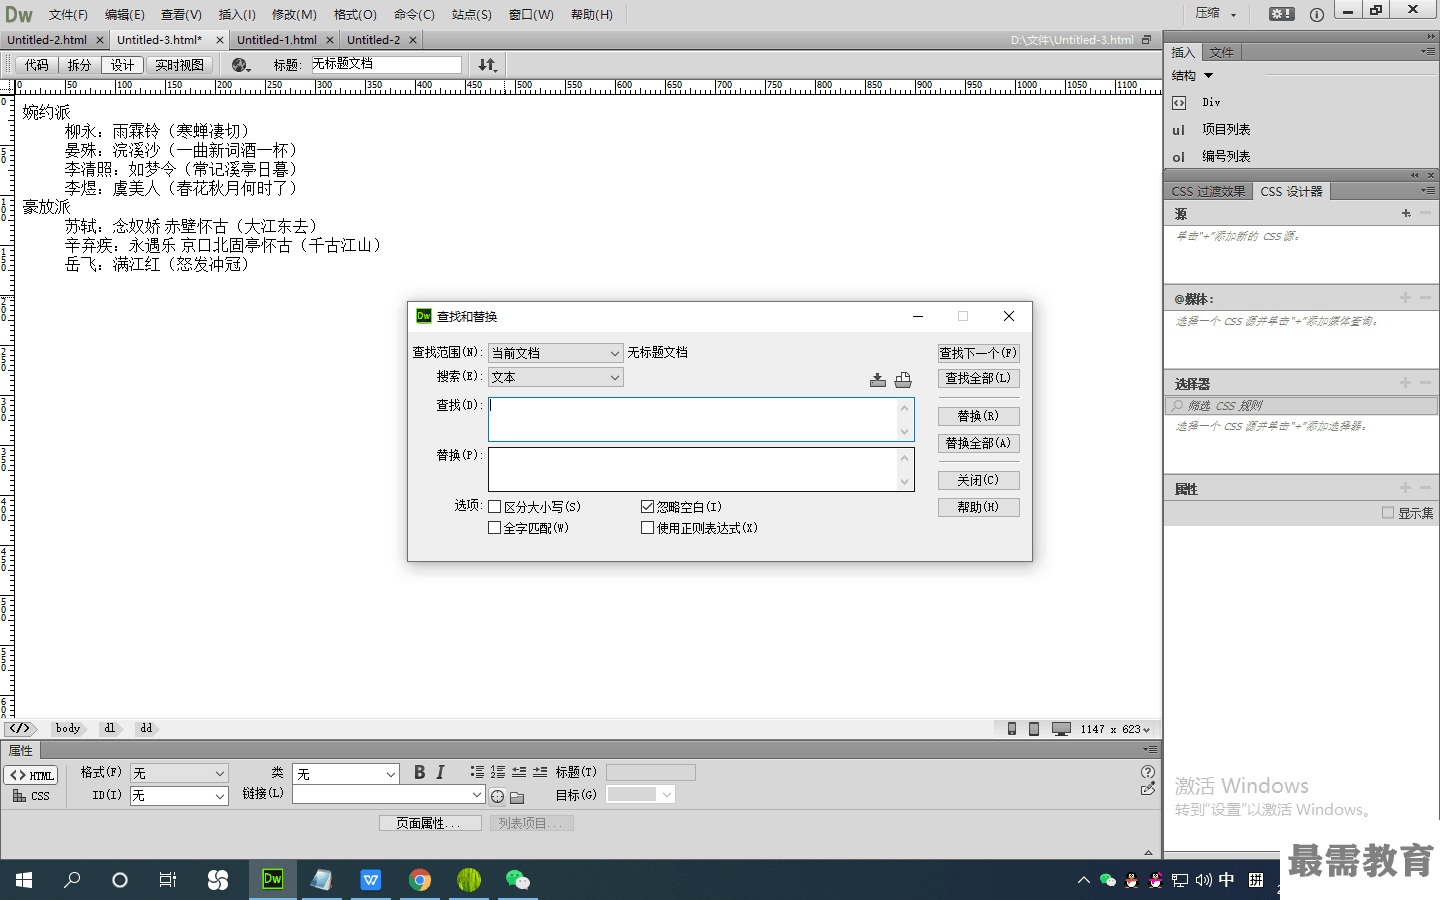
Task: Select the desktop size icon in status bar
Action: tap(1061, 729)
